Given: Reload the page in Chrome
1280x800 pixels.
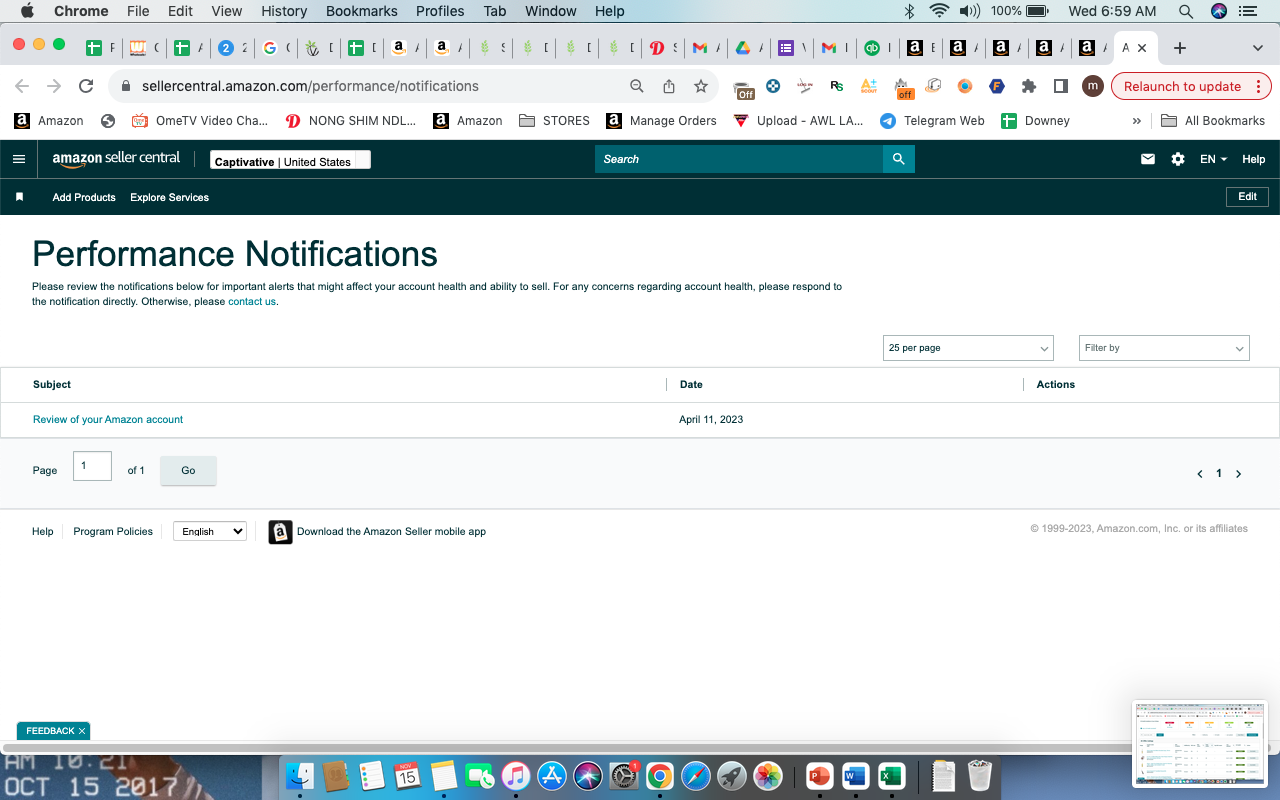Looking at the screenshot, I should pos(86,86).
